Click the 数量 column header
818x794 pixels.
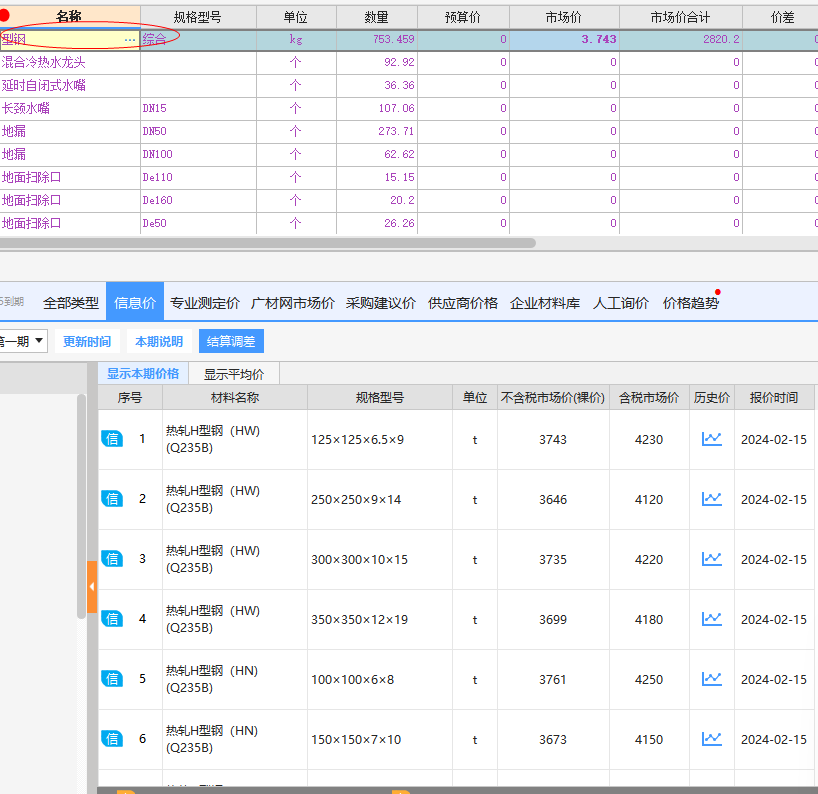pyautogui.click(x=376, y=17)
